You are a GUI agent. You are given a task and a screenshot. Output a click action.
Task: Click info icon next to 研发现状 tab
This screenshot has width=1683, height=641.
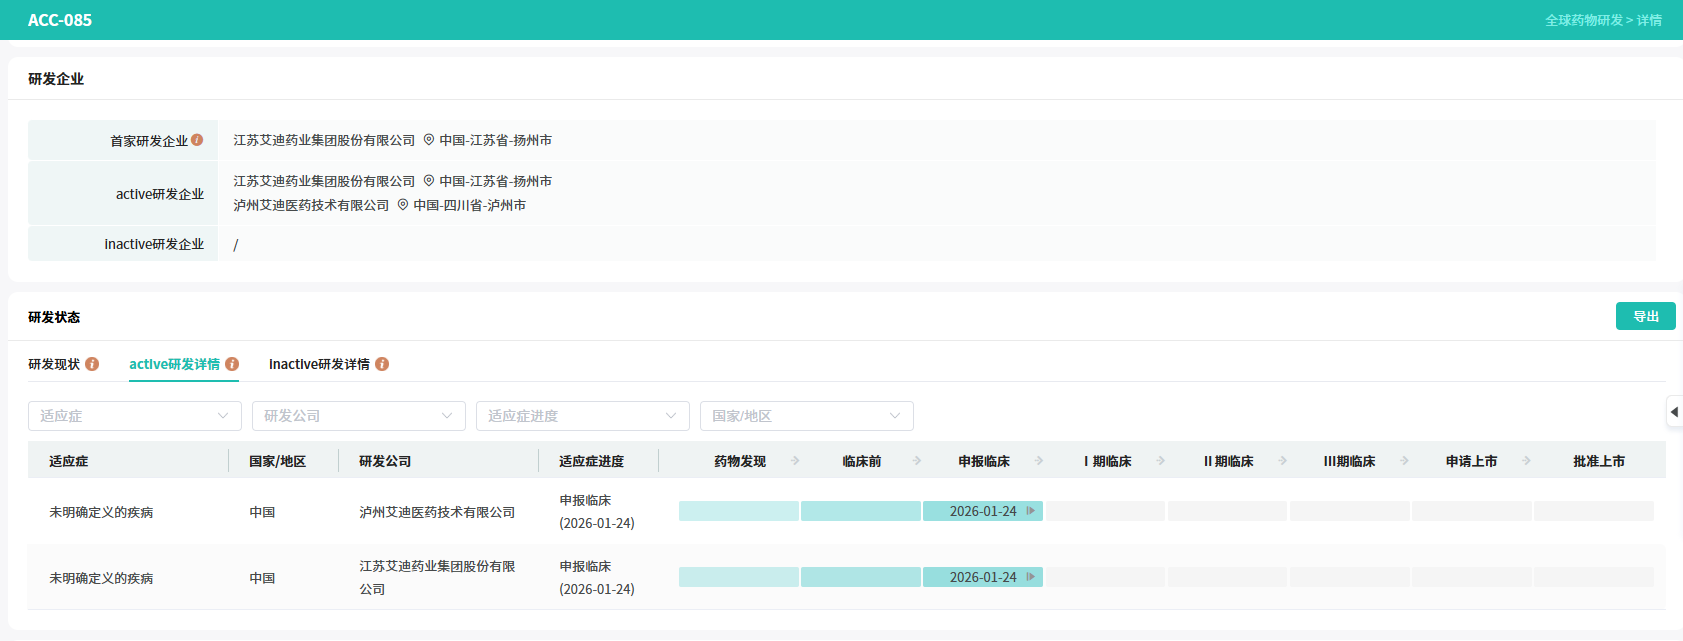[92, 364]
